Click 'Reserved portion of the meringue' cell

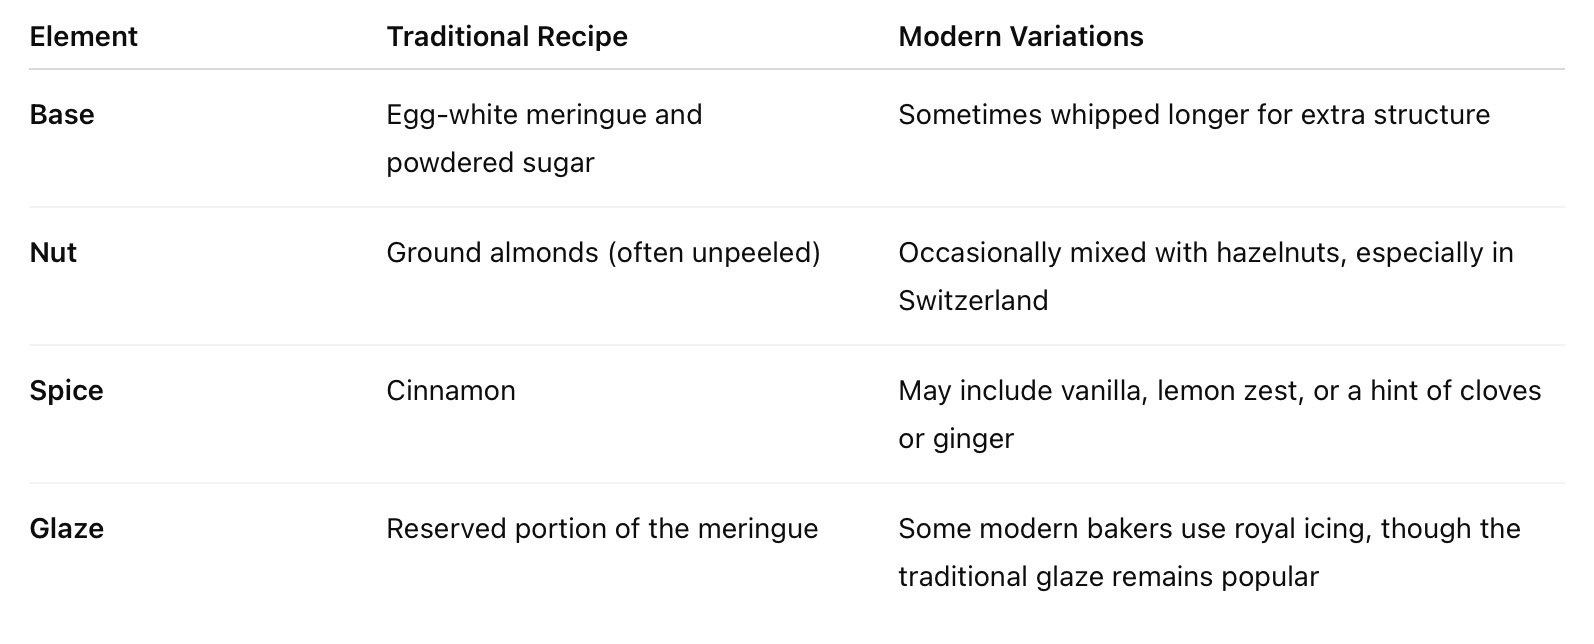602,529
